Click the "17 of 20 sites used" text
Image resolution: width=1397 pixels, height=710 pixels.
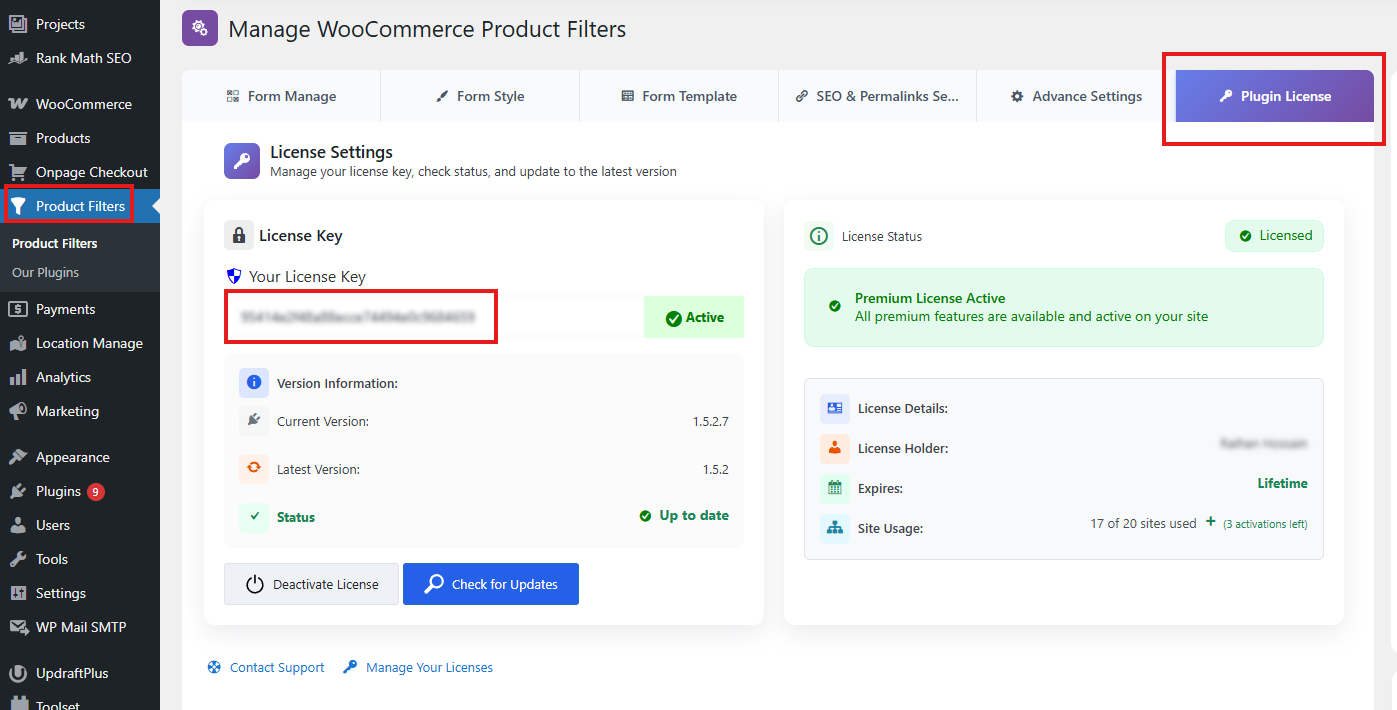point(1143,523)
